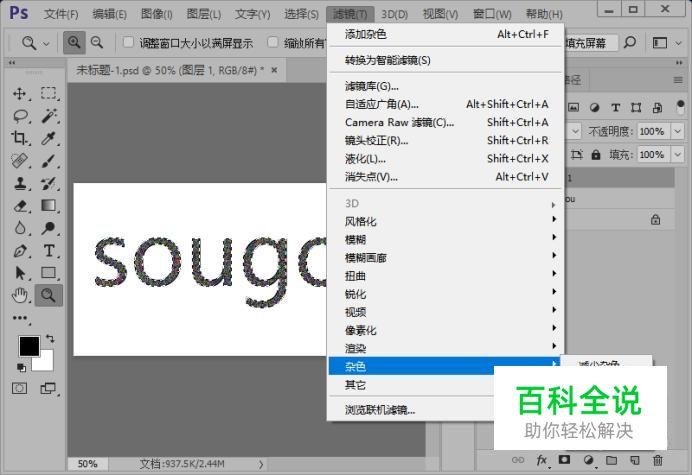
Task: Select the Rectangular Marquee tool
Action: pos(48,94)
